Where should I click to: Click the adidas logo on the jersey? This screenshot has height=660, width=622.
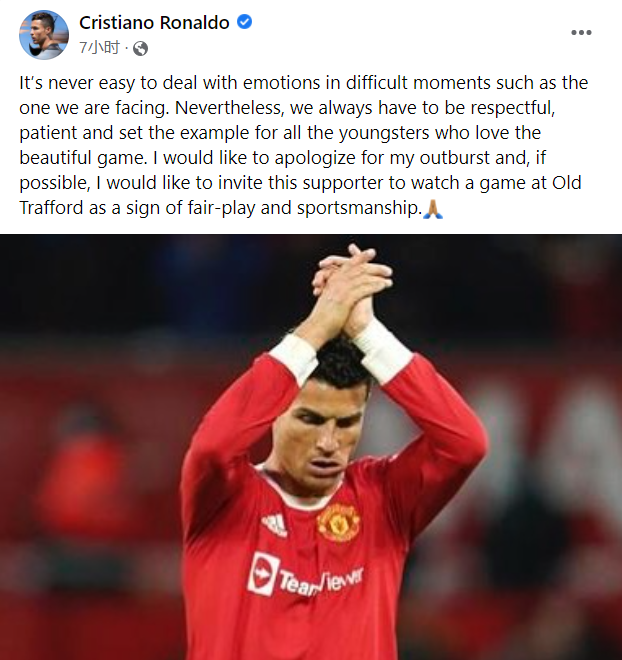click(275, 525)
